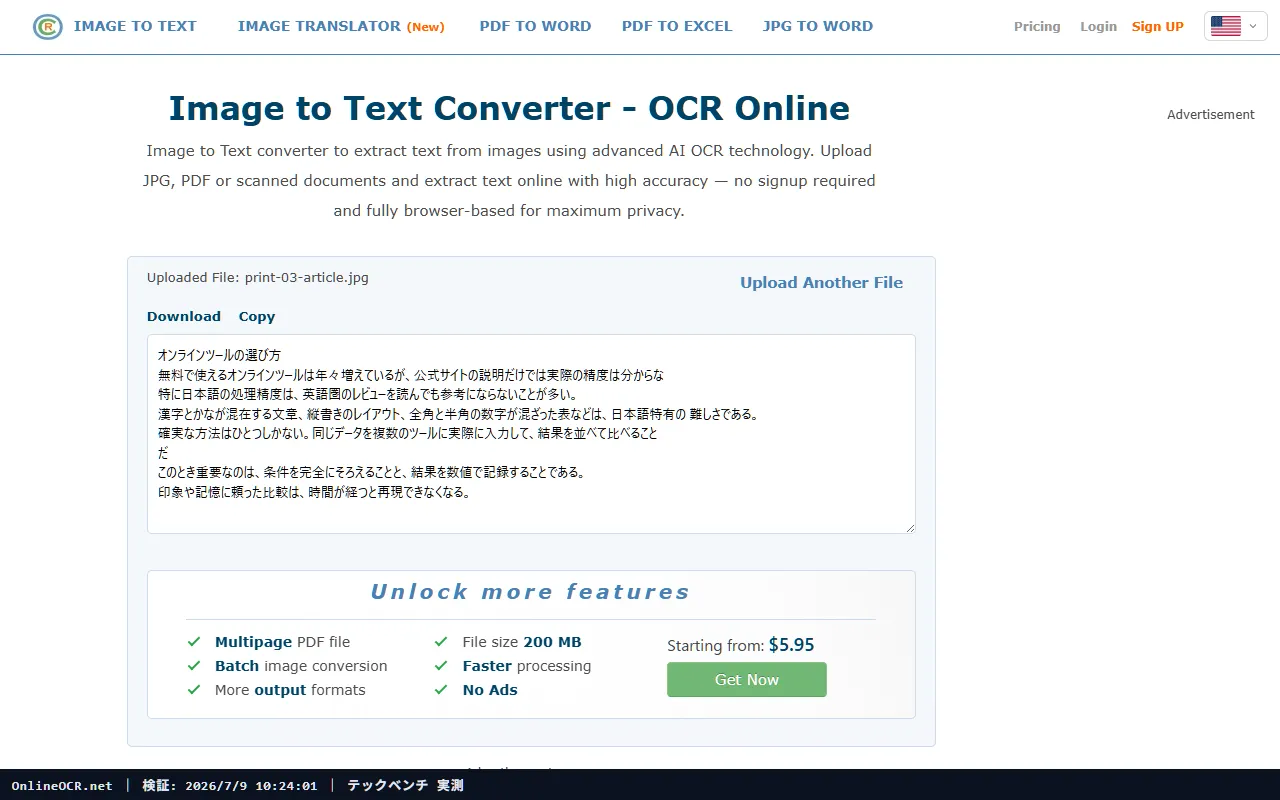The image size is (1280, 800).
Task: Click Upload Another File
Action: (x=821, y=283)
